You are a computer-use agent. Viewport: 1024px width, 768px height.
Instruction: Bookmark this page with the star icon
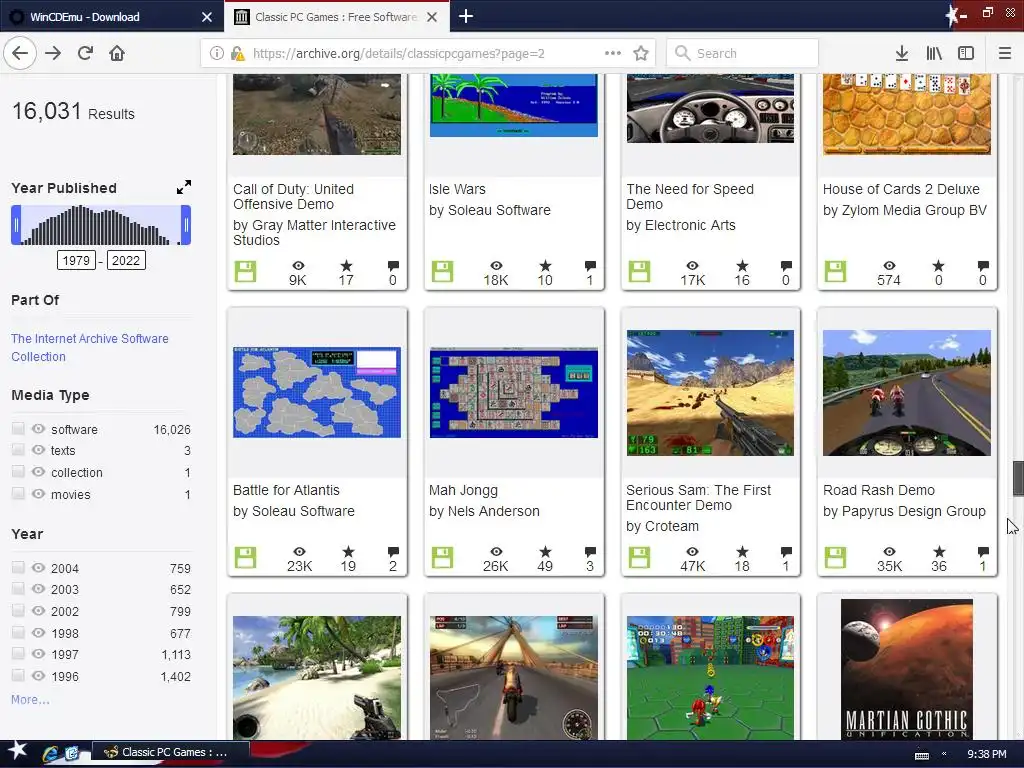tap(641, 53)
